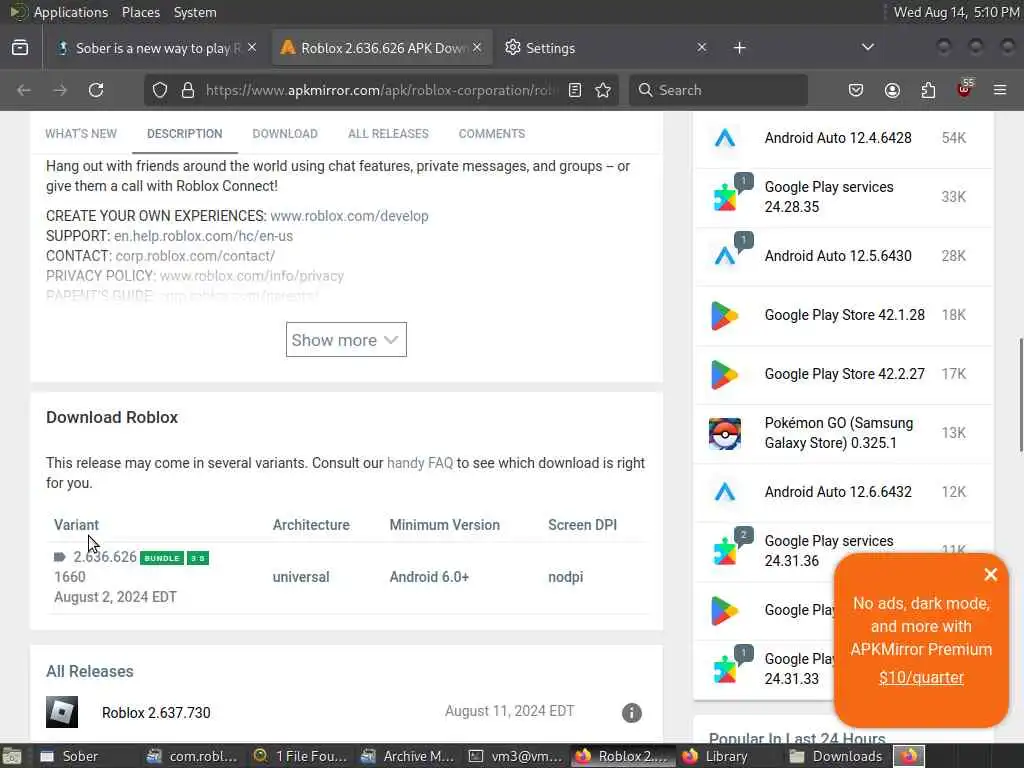Screen dimensions: 1024x768
Task: Click the green BUNDLE badge
Action: (x=162, y=558)
